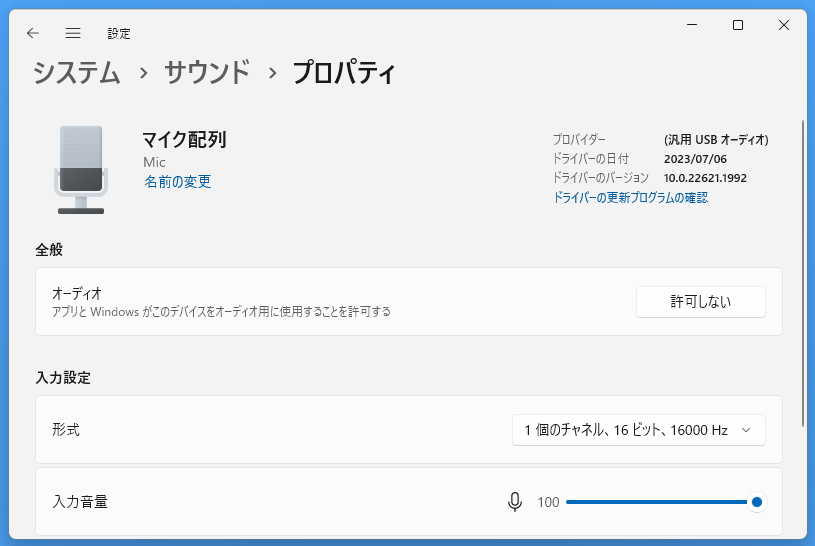
Task: Click the chevron before プロパティ
Action: 272,73
